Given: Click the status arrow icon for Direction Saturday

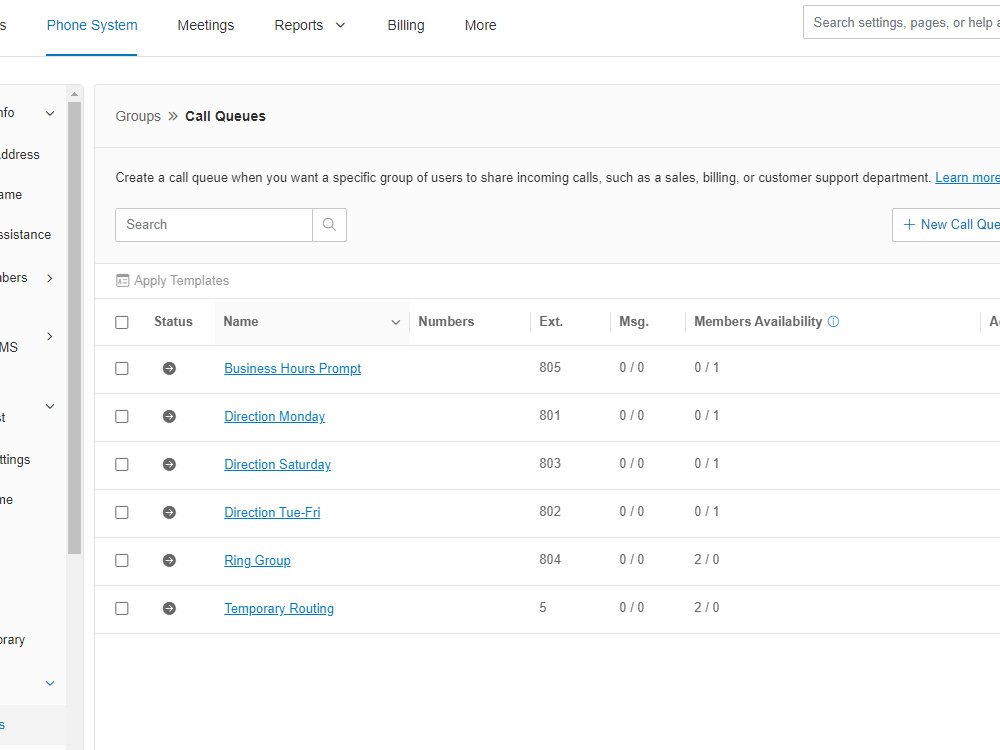Looking at the screenshot, I should coord(169,464).
